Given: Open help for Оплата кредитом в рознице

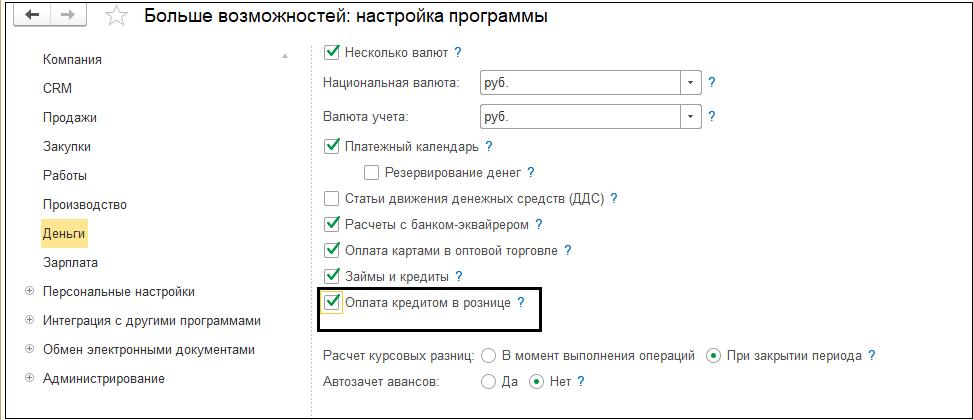Looking at the screenshot, I should click(x=521, y=302).
